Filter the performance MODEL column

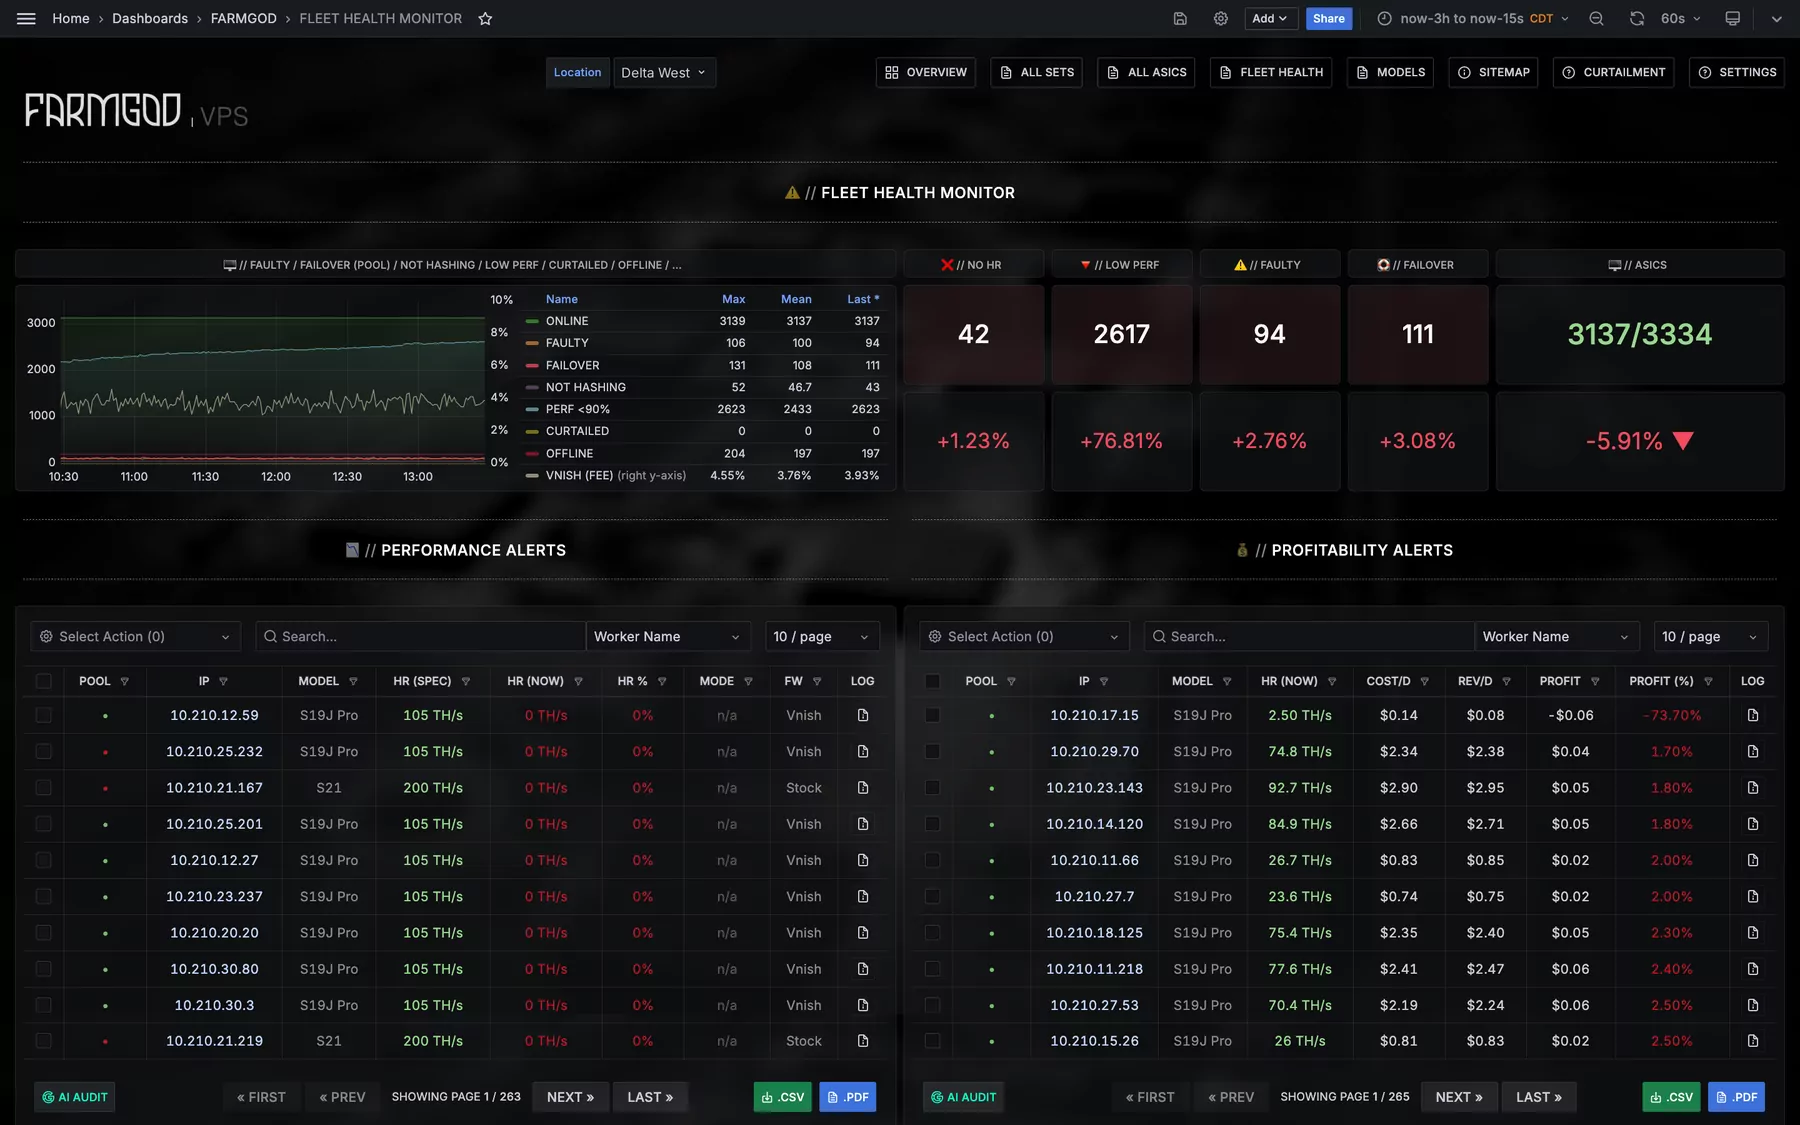(353, 681)
